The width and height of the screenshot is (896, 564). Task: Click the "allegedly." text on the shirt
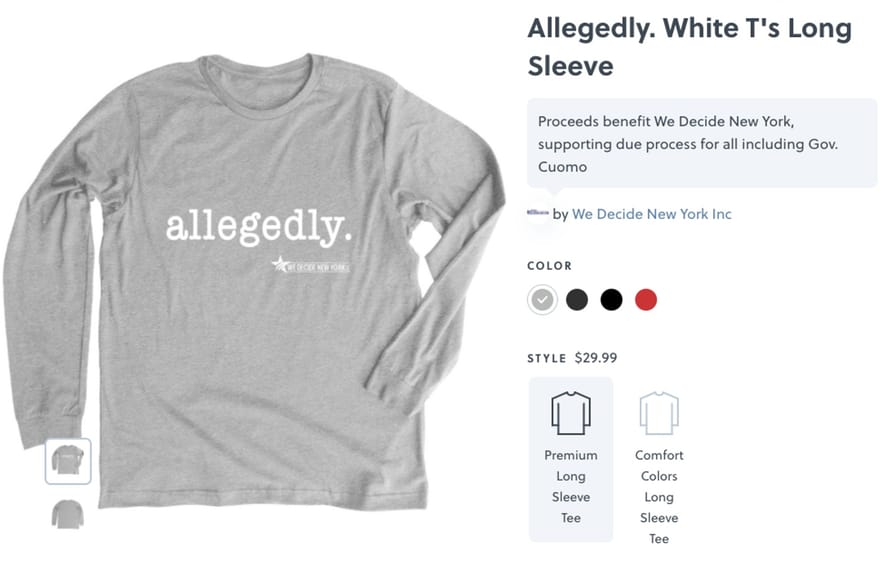(x=258, y=227)
